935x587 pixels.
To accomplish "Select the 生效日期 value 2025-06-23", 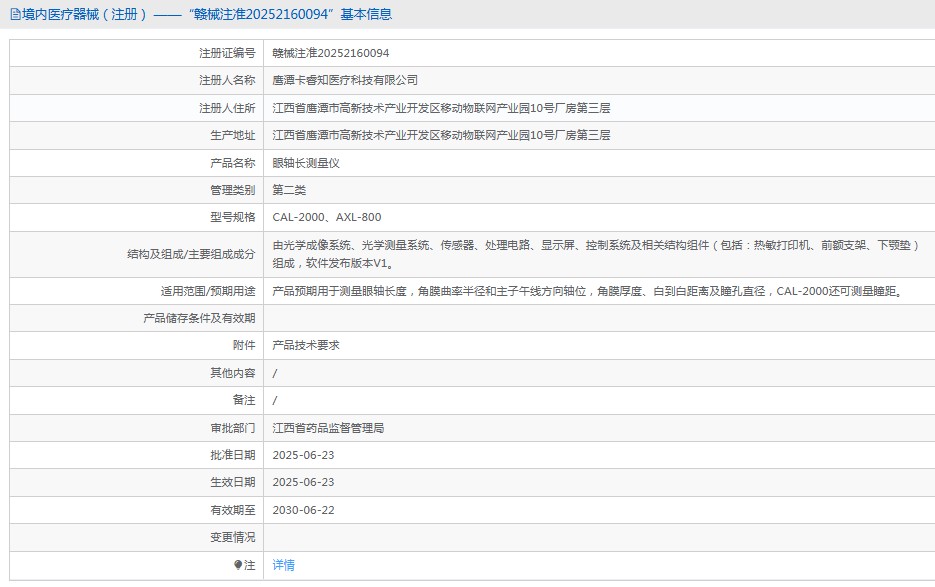I will click(304, 482).
